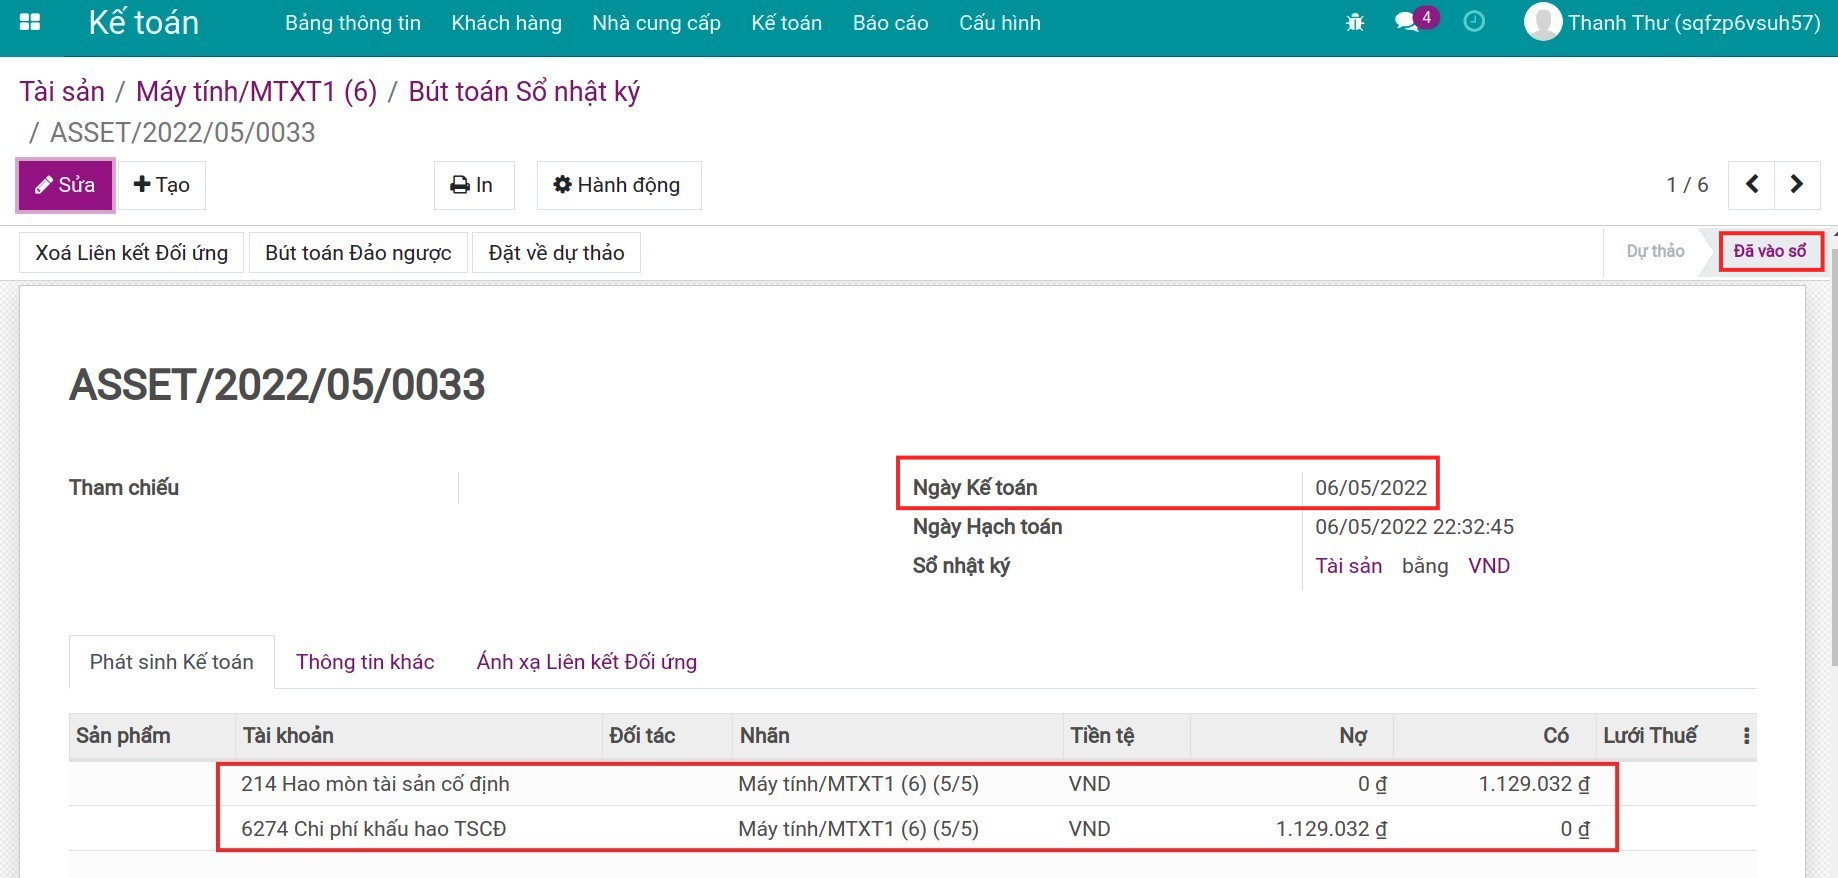Open the Báo cáo menu

pyautogui.click(x=890, y=23)
